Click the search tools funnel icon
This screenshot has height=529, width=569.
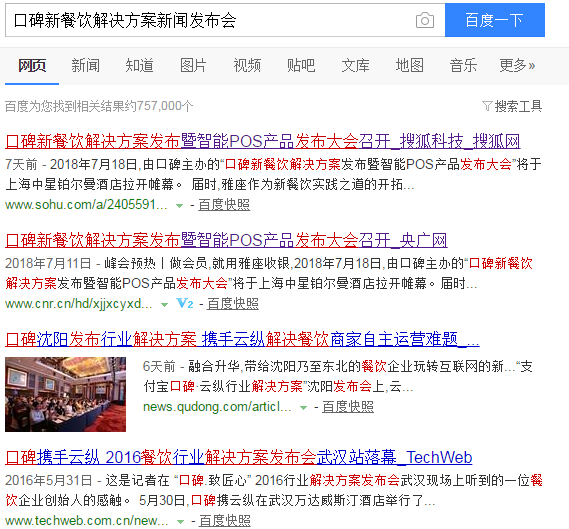tap(487, 106)
